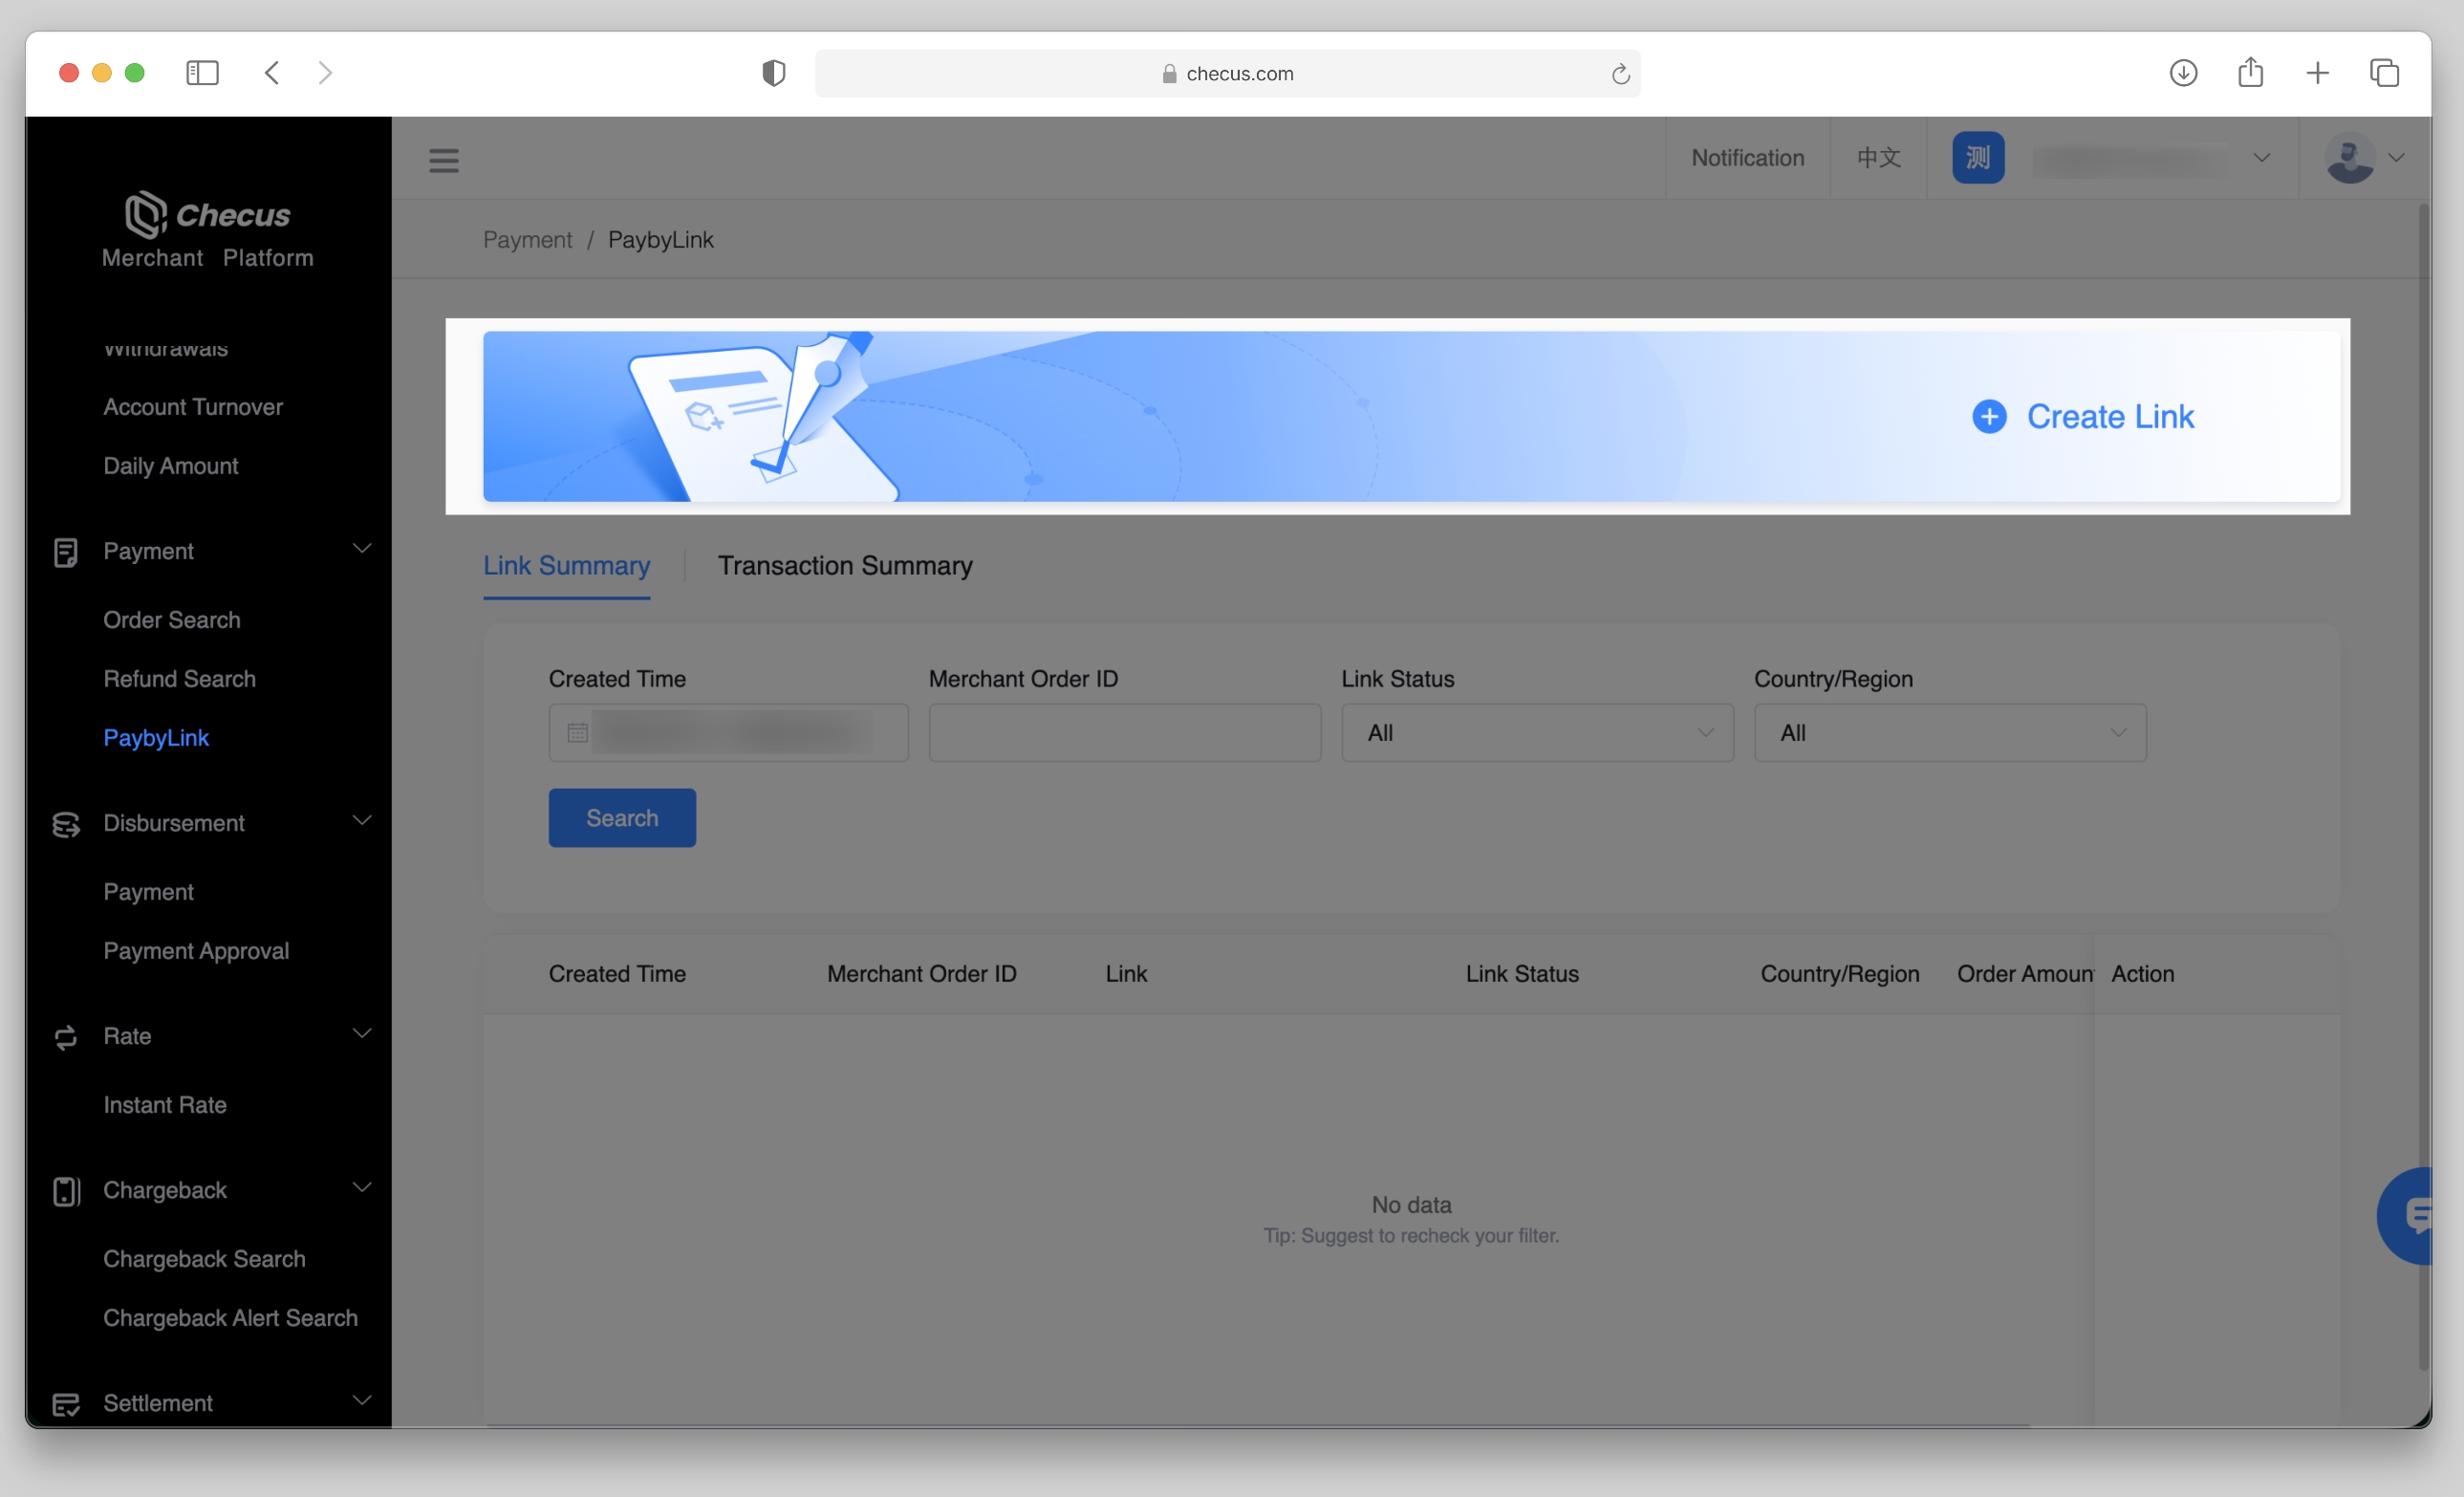Click the Safari privacy shield icon

[773, 73]
